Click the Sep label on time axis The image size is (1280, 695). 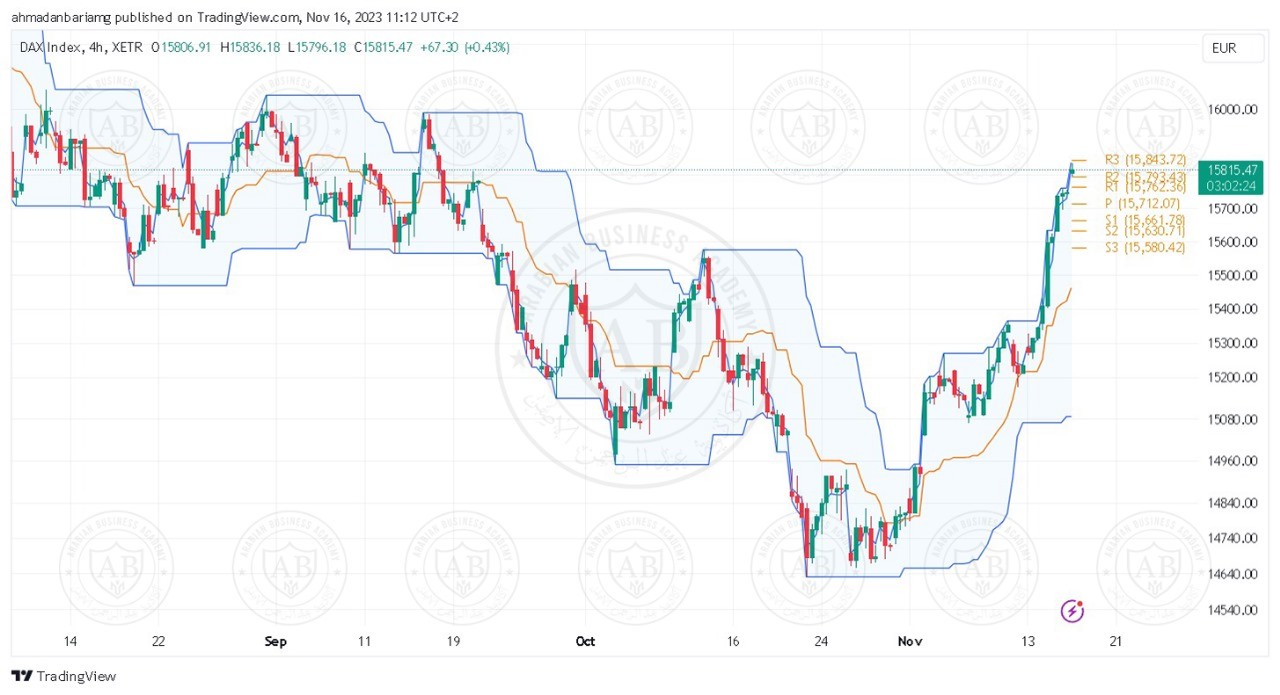click(x=276, y=641)
